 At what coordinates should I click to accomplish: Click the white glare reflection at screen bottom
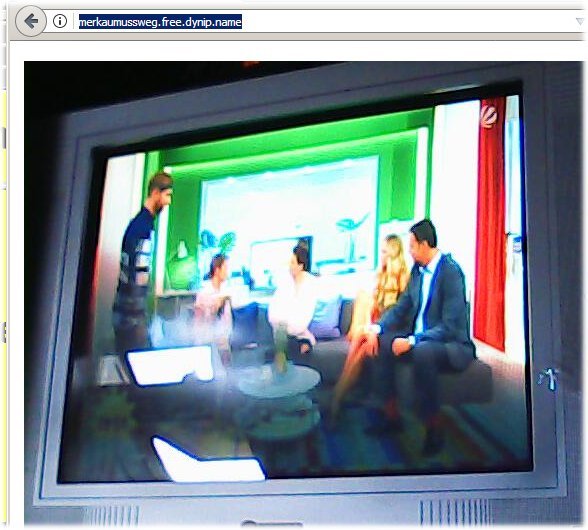208,460
